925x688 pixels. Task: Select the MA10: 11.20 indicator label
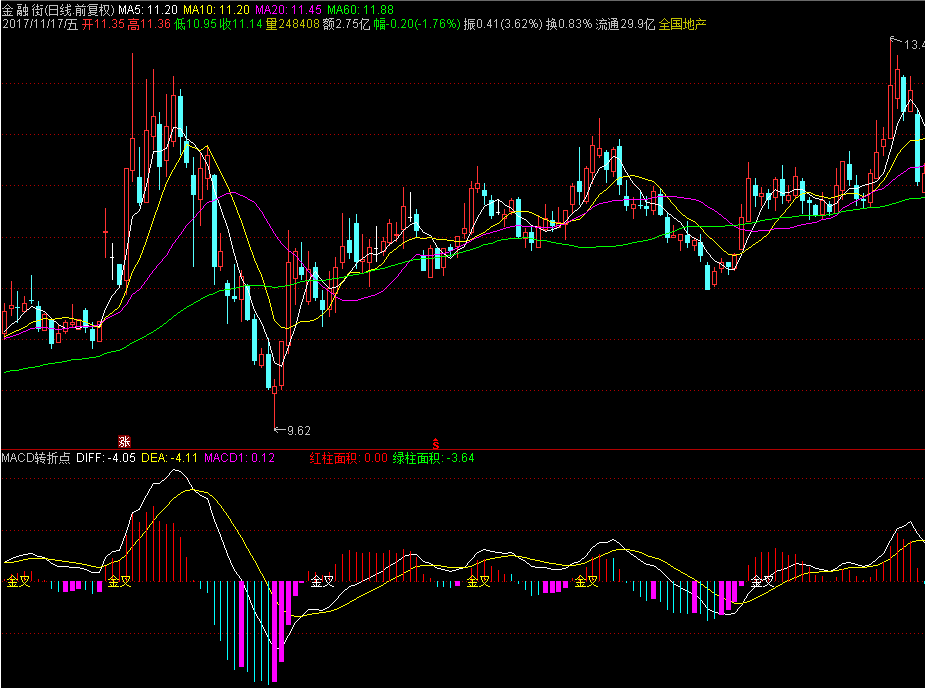[x=216, y=9]
